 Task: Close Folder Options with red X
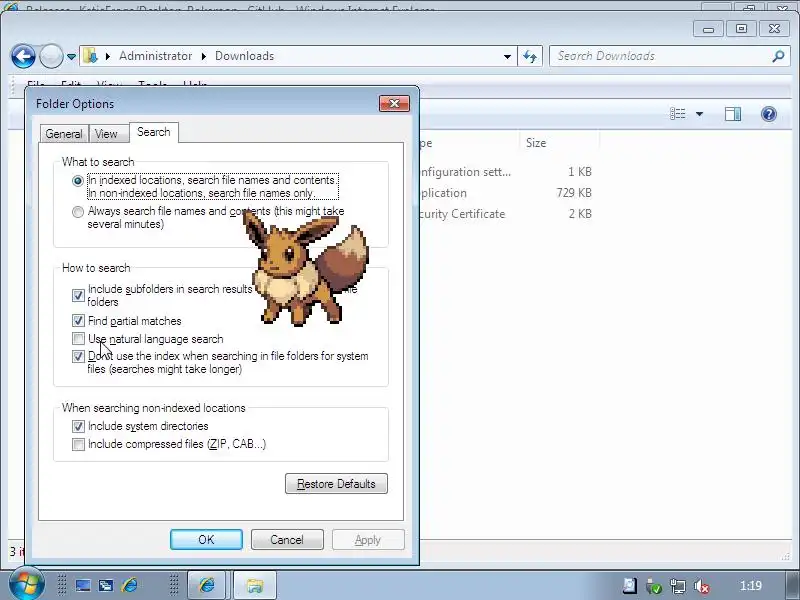(394, 104)
